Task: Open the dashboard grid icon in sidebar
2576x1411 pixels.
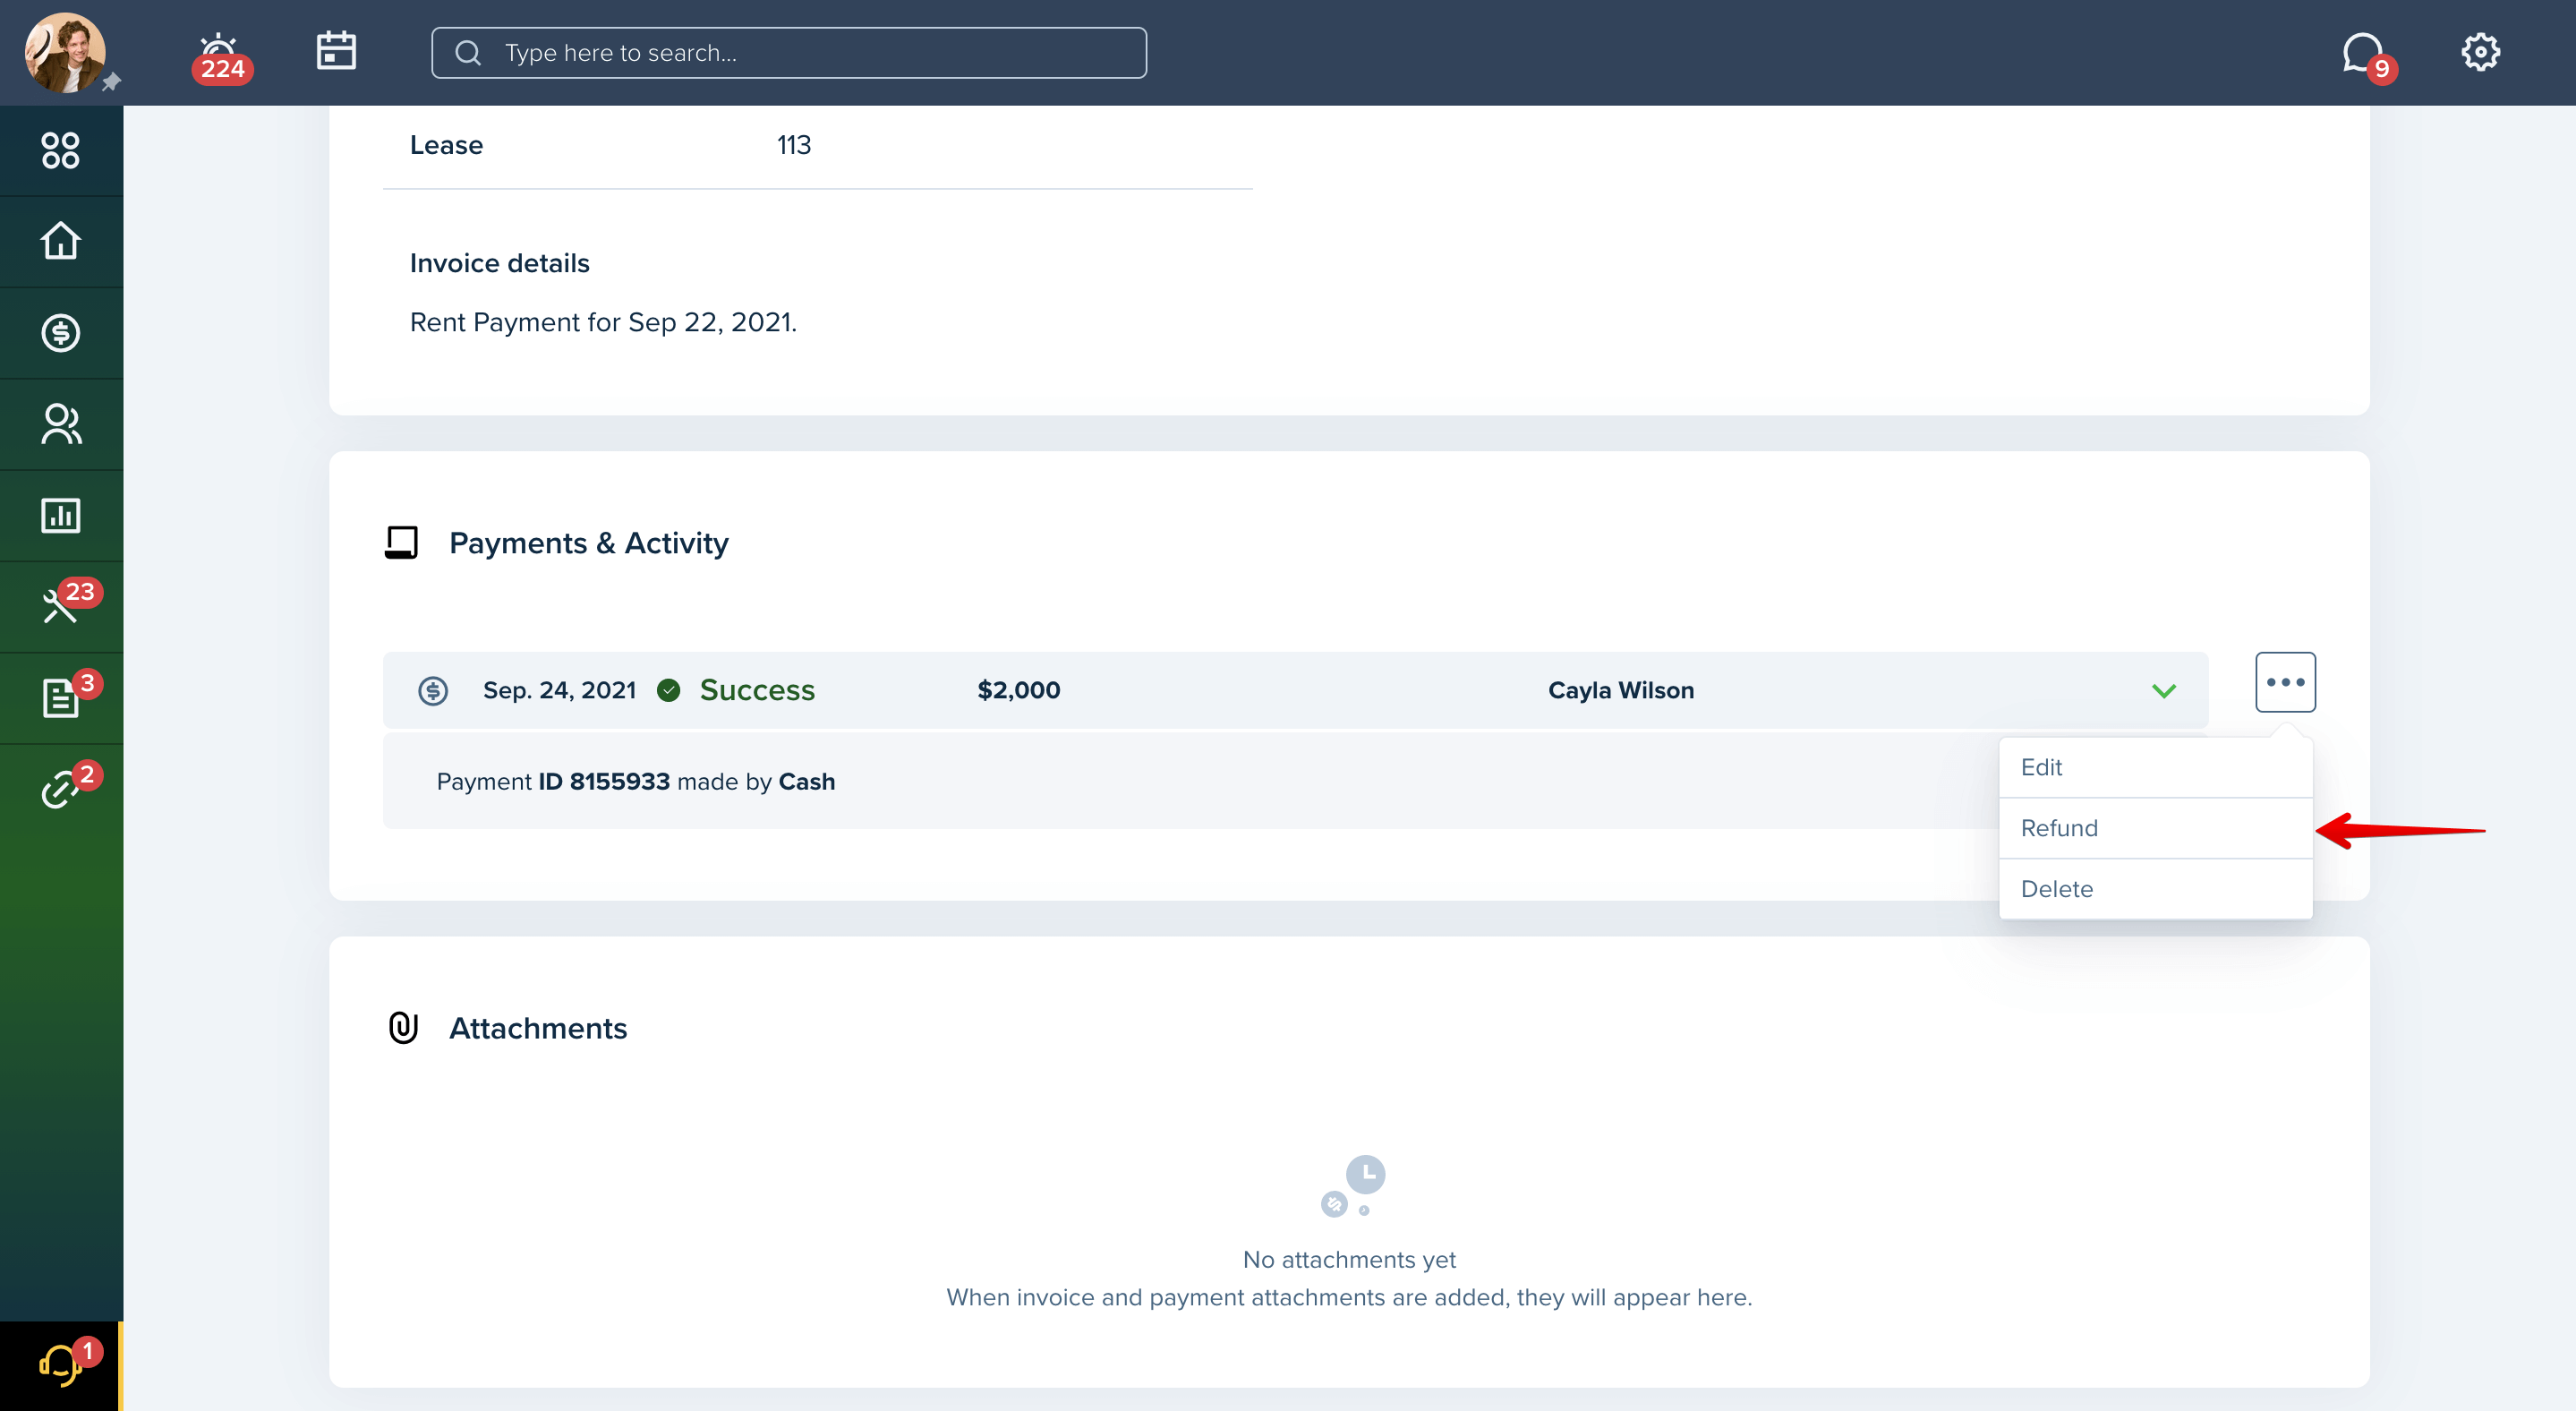Action: coord(61,150)
